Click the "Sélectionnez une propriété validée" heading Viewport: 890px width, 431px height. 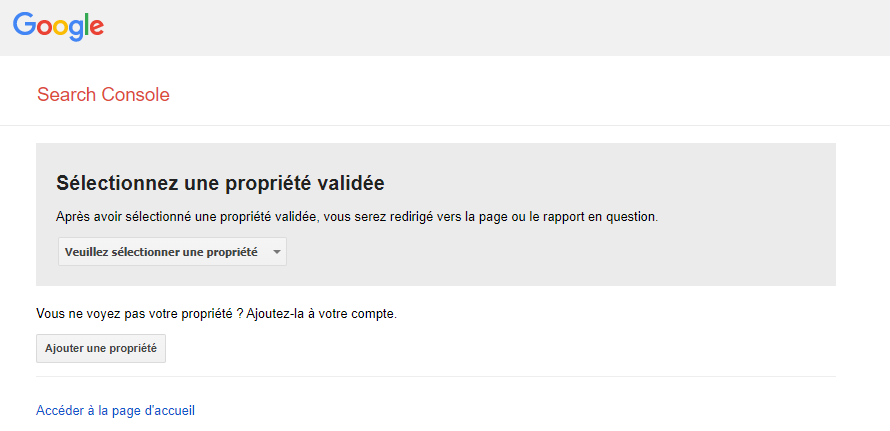coord(220,183)
